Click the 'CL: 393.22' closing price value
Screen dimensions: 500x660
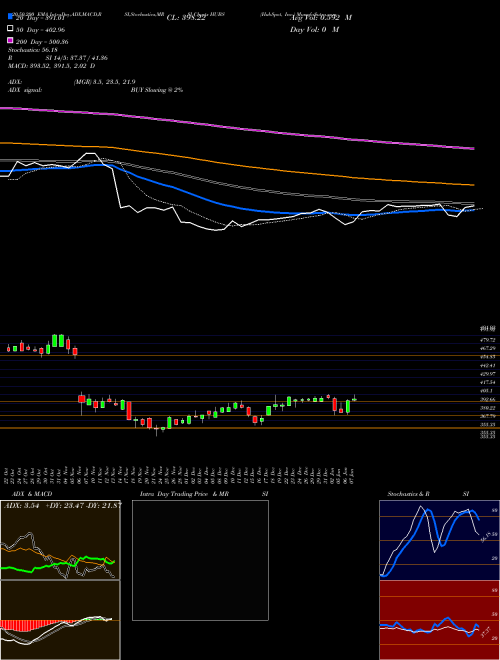pyautogui.click(x=186, y=18)
